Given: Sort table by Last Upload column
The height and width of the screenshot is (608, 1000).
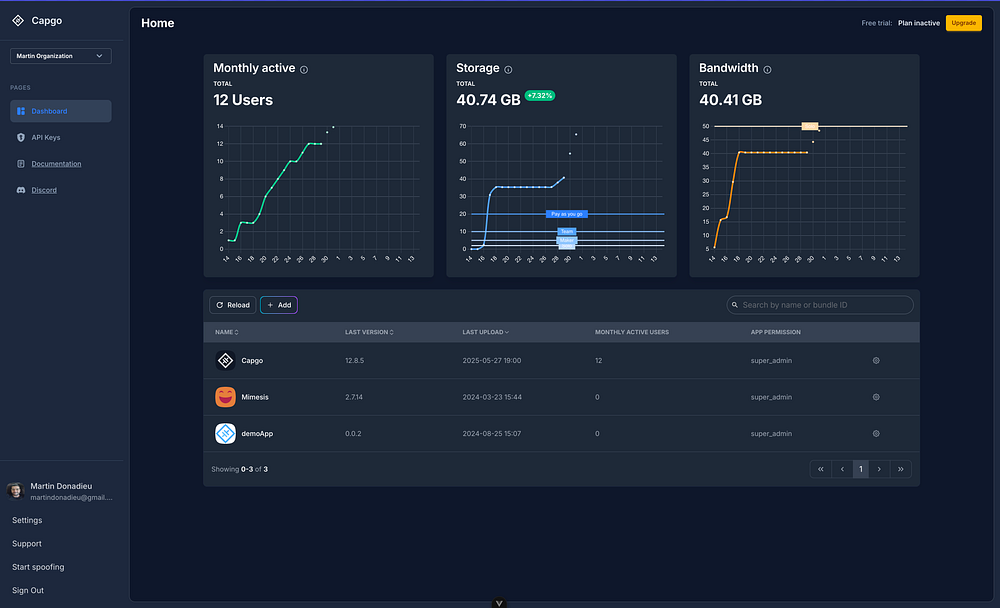Looking at the screenshot, I should click(485, 332).
